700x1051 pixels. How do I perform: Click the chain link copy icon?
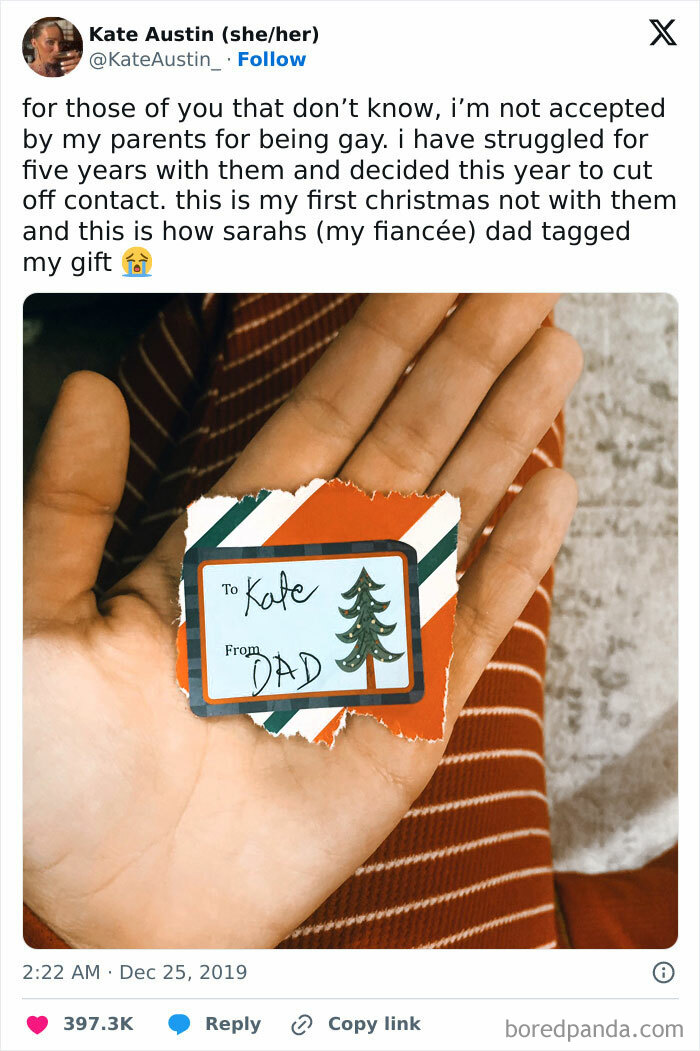point(302,1024)
